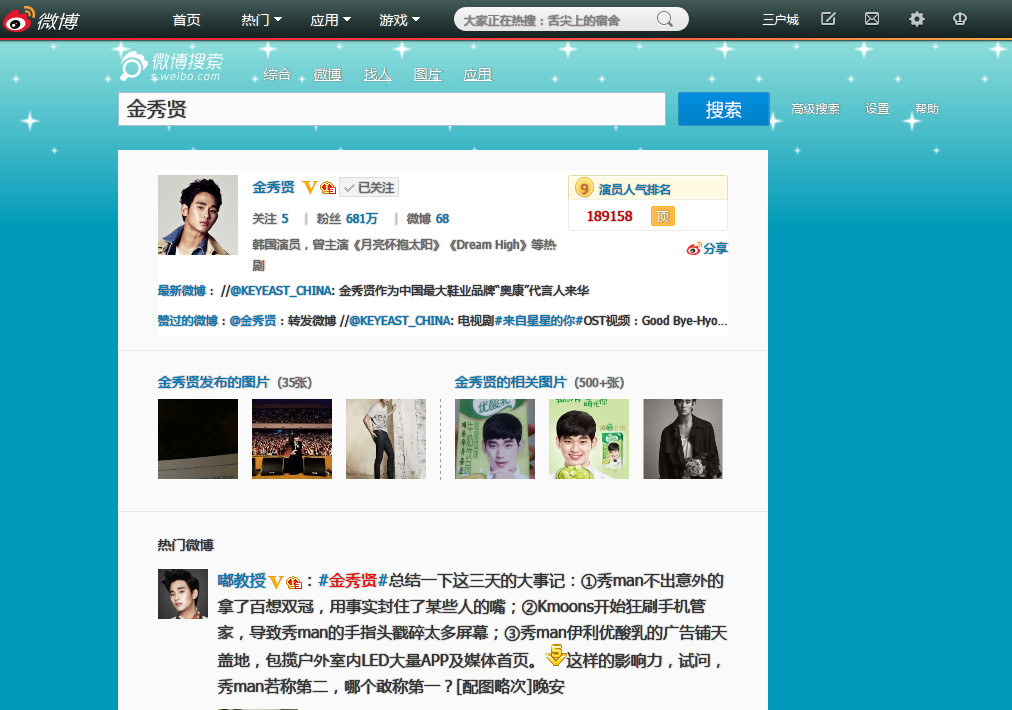The width and height of the screenshot is (1012, 710).
Task: Open the concert crowd image thumbnail
Action: [x=292, y=439]
